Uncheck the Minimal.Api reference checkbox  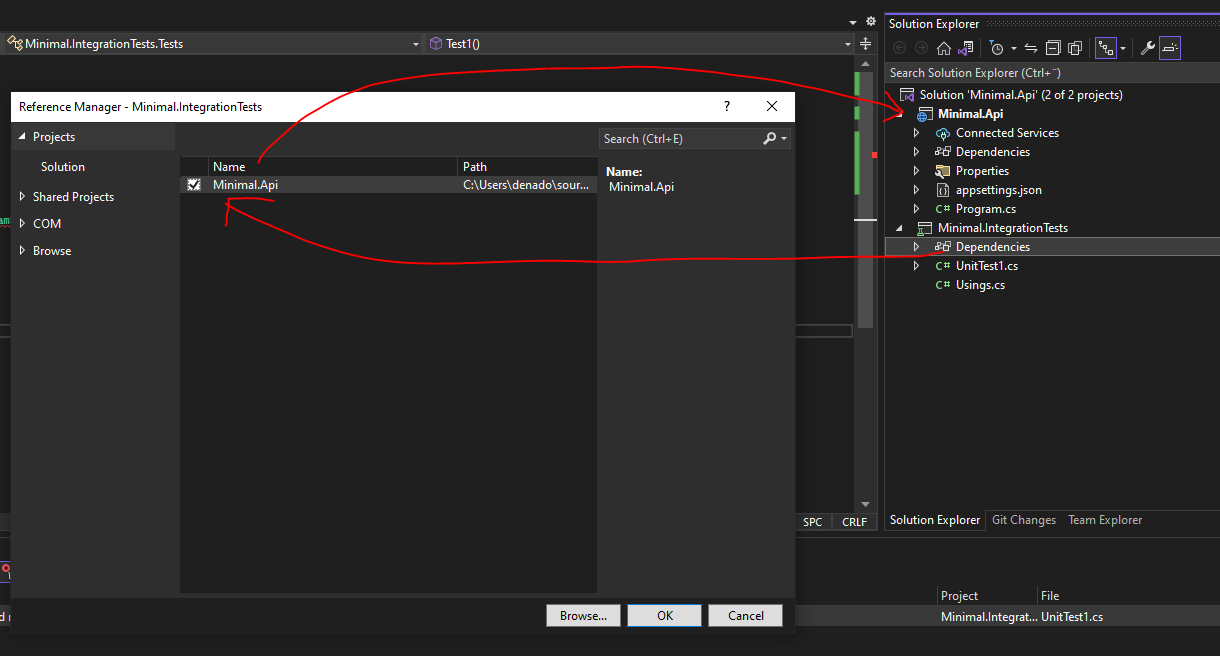194,185
